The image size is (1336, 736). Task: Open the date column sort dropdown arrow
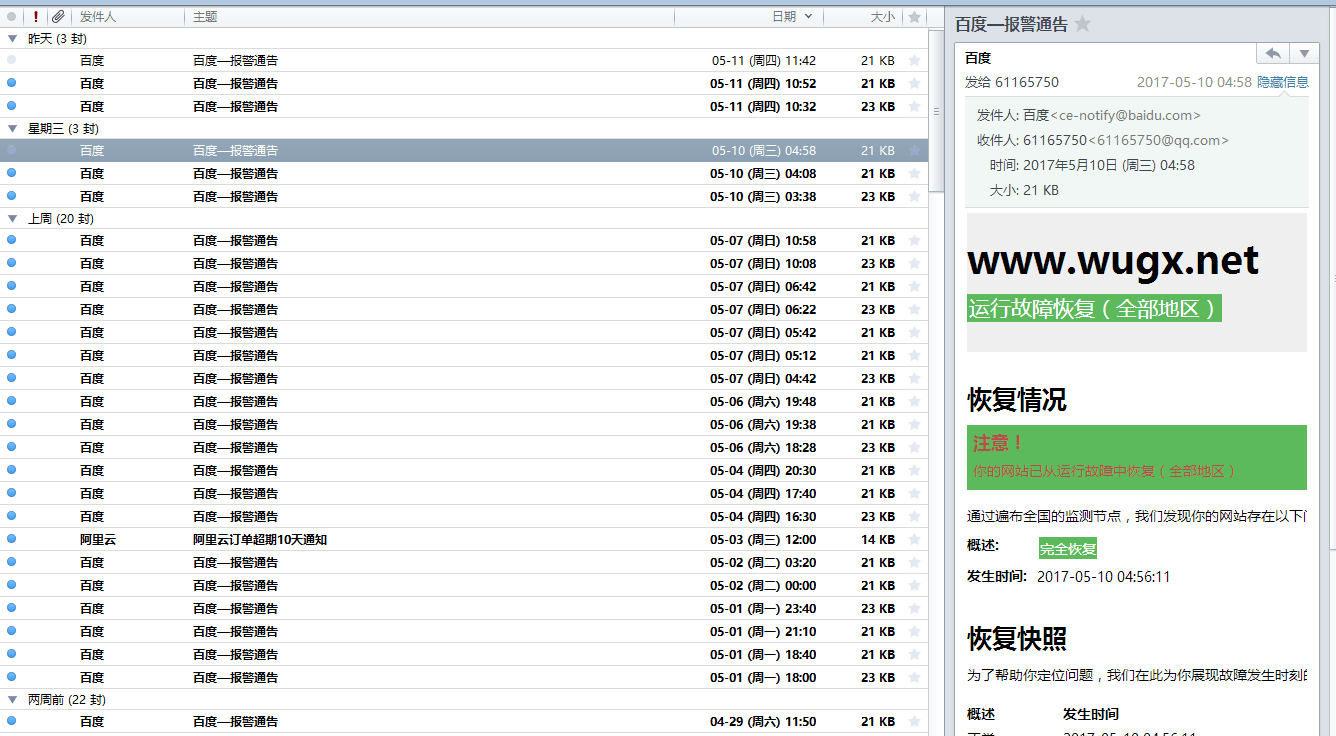808,17
